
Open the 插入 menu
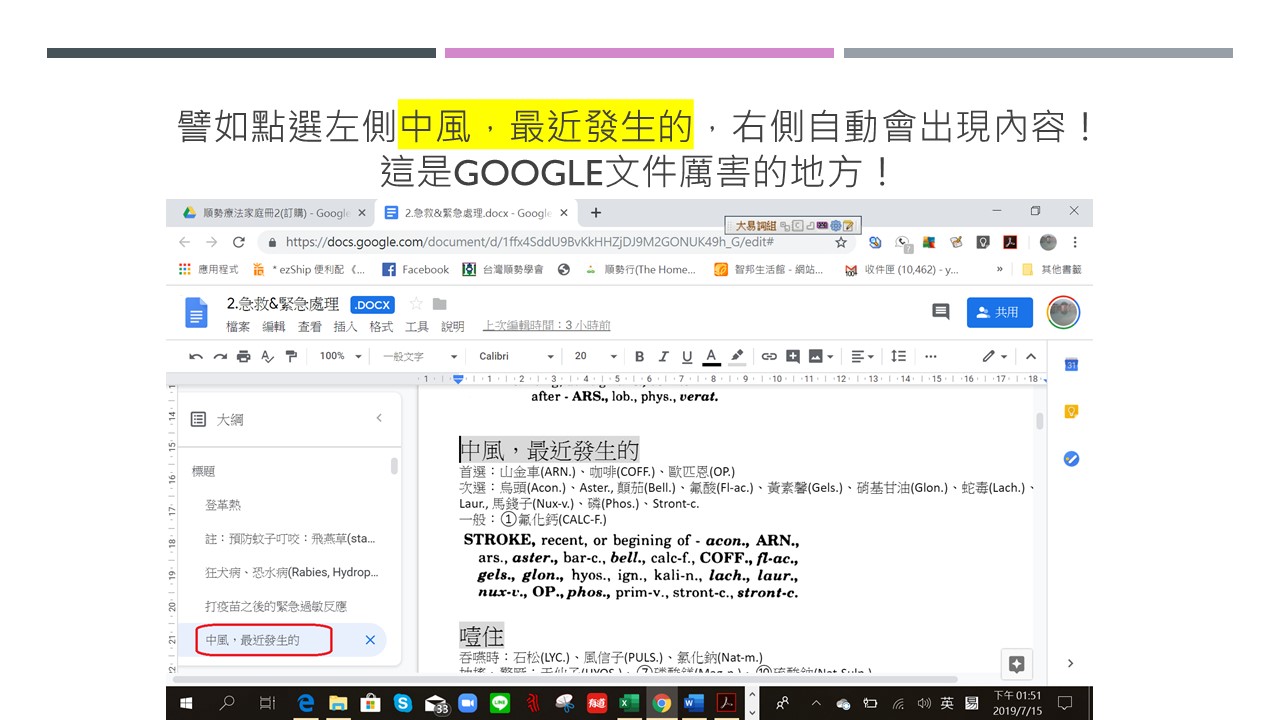[345, 326]
